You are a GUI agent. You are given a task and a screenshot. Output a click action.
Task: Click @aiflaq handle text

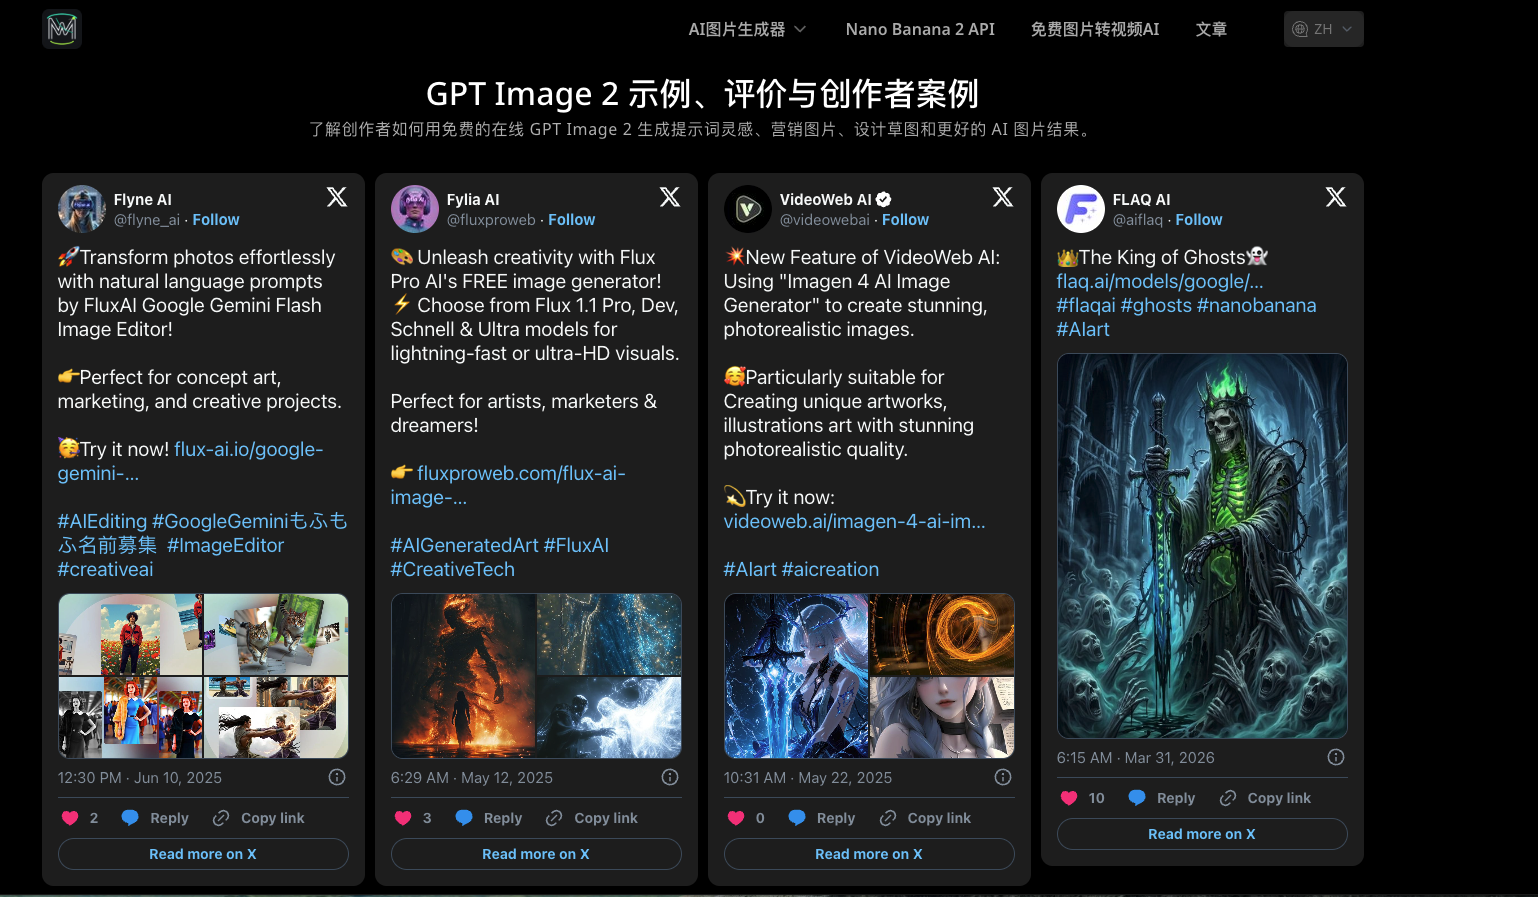coord(1138,220)
